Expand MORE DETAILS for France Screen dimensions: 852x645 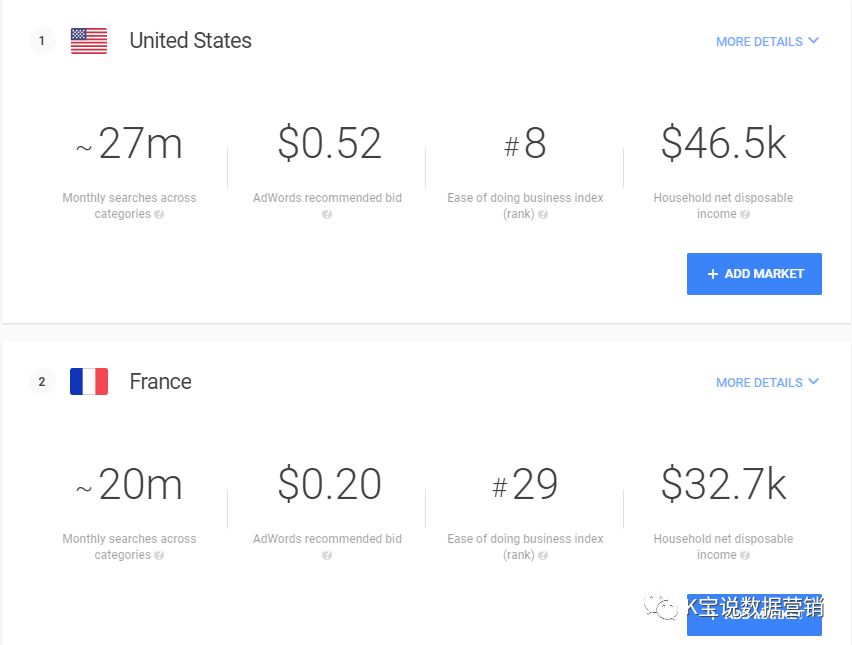pos(767,383)
